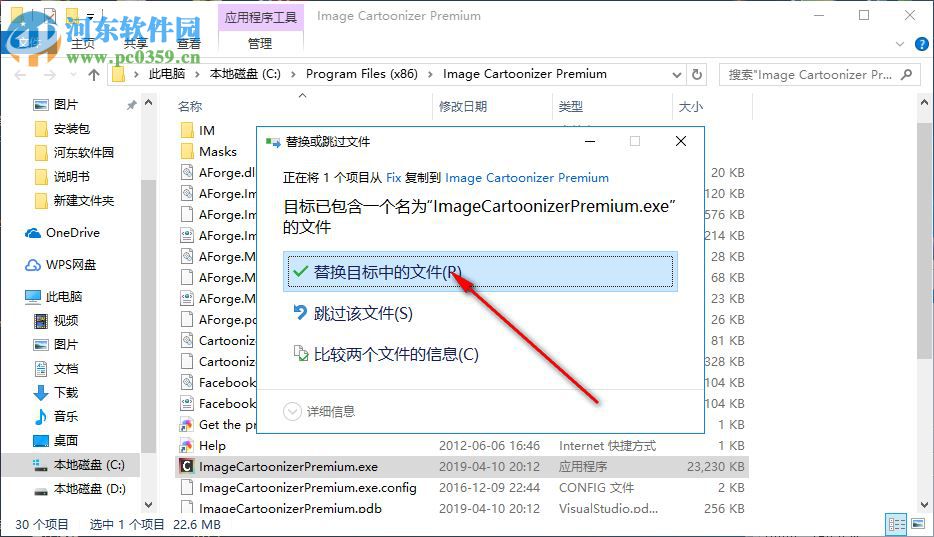
Task: Open the Fix source folder link
Action: tap(394, 177)
